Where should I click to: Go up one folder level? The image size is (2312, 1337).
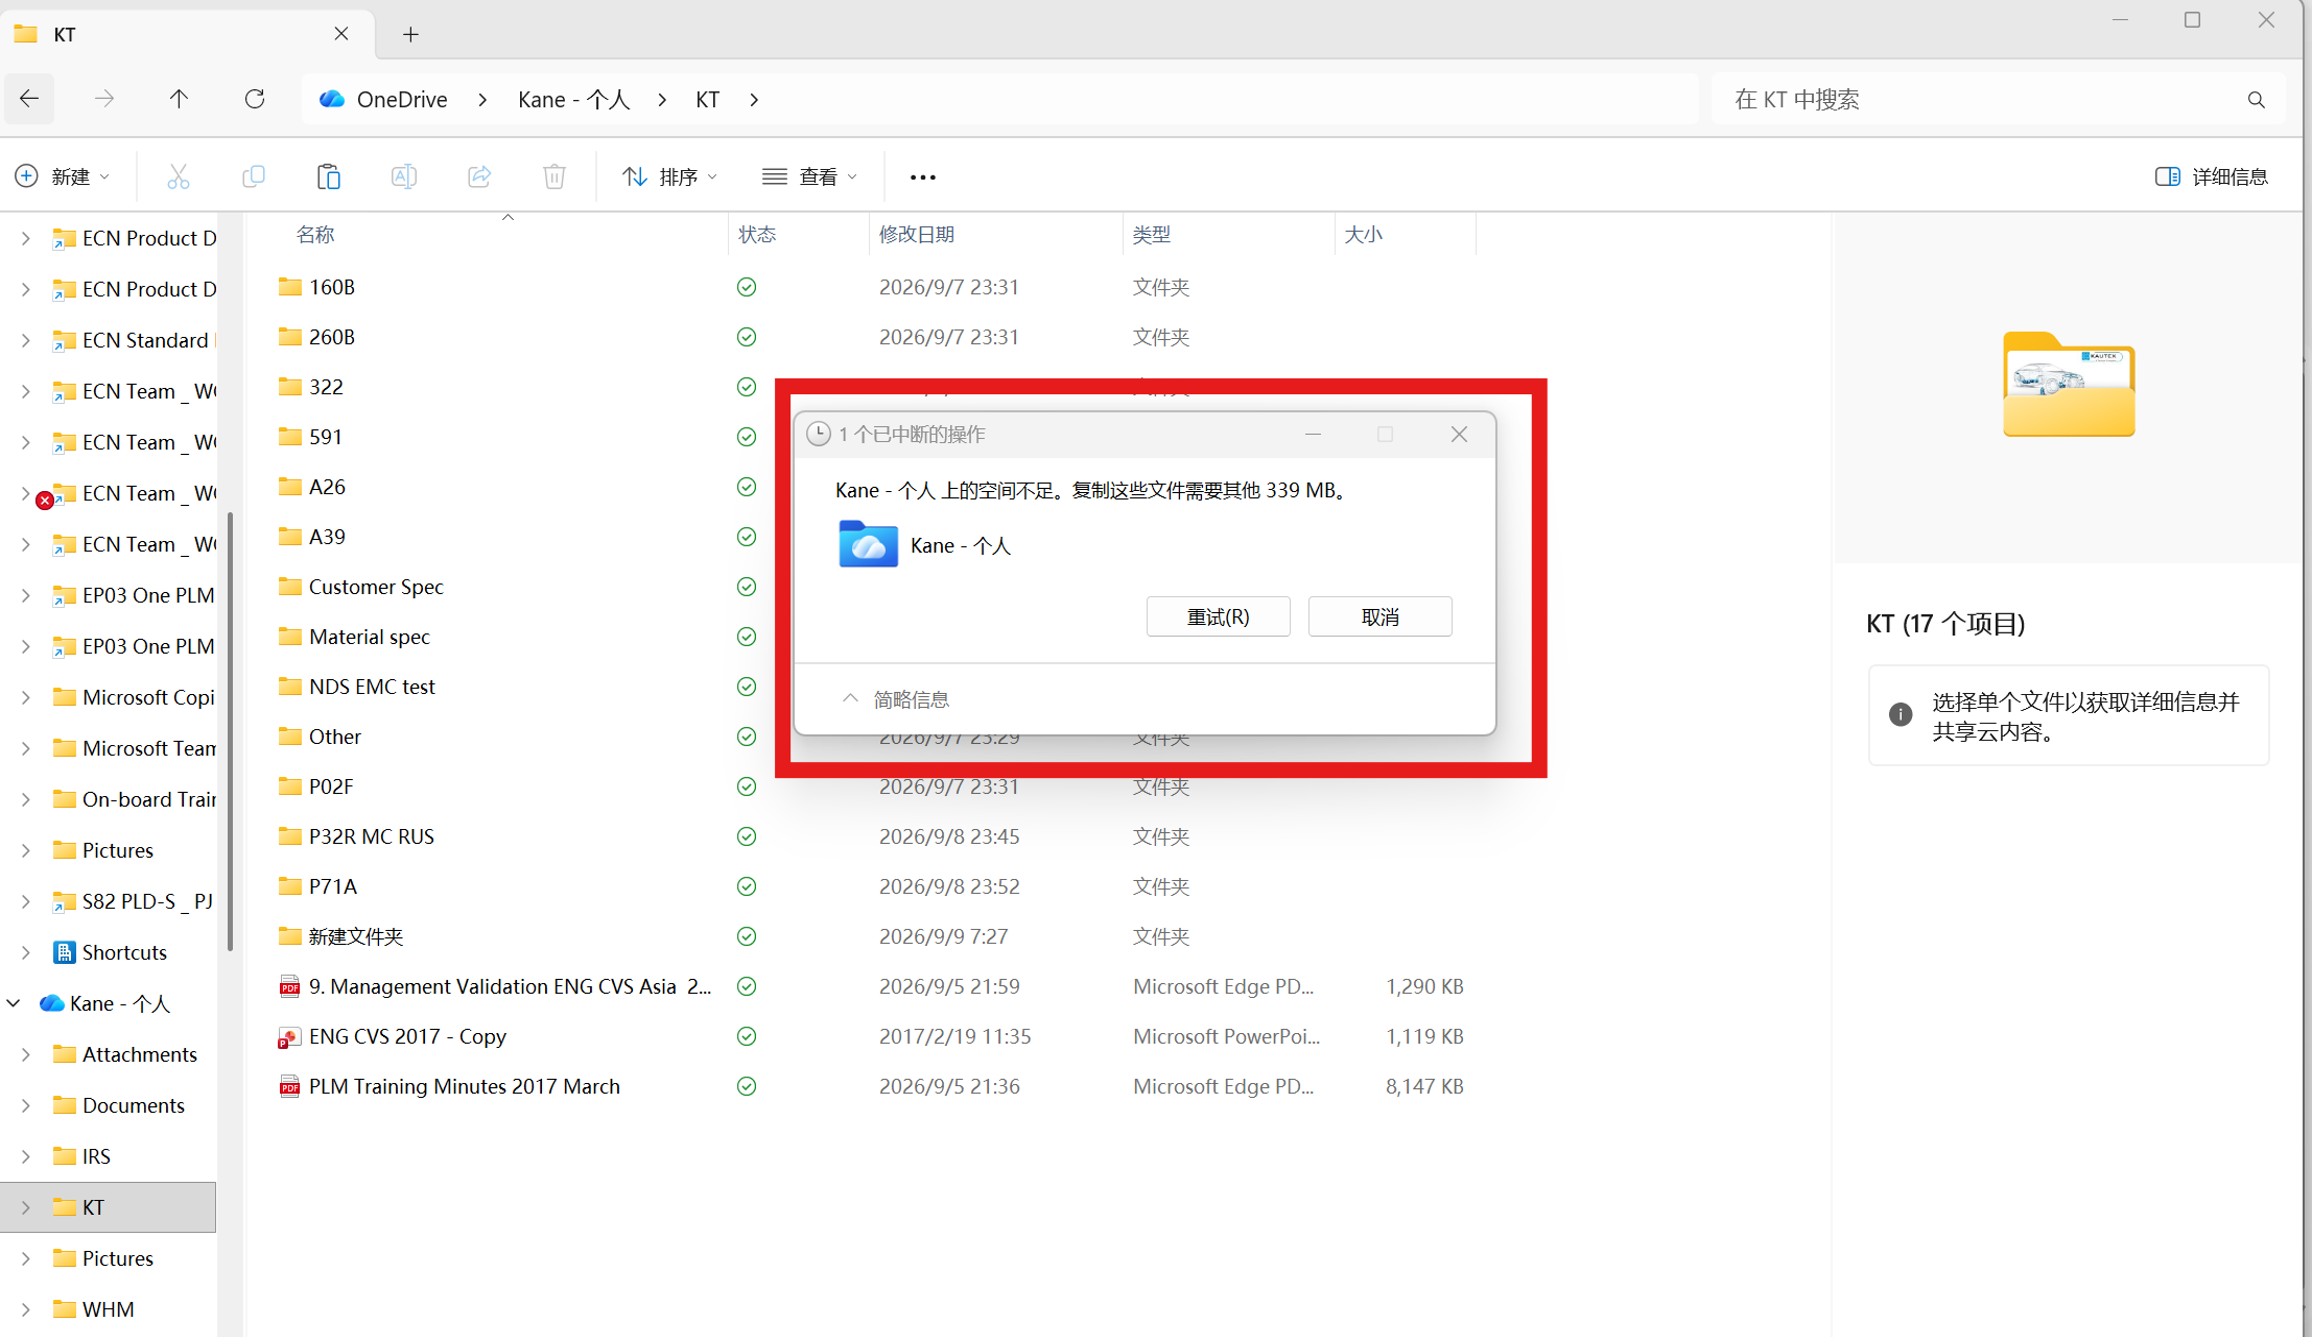[x=179, y=99]
